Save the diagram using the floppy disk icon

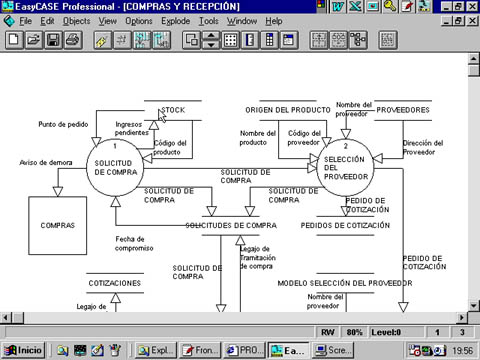coord(53,40)
